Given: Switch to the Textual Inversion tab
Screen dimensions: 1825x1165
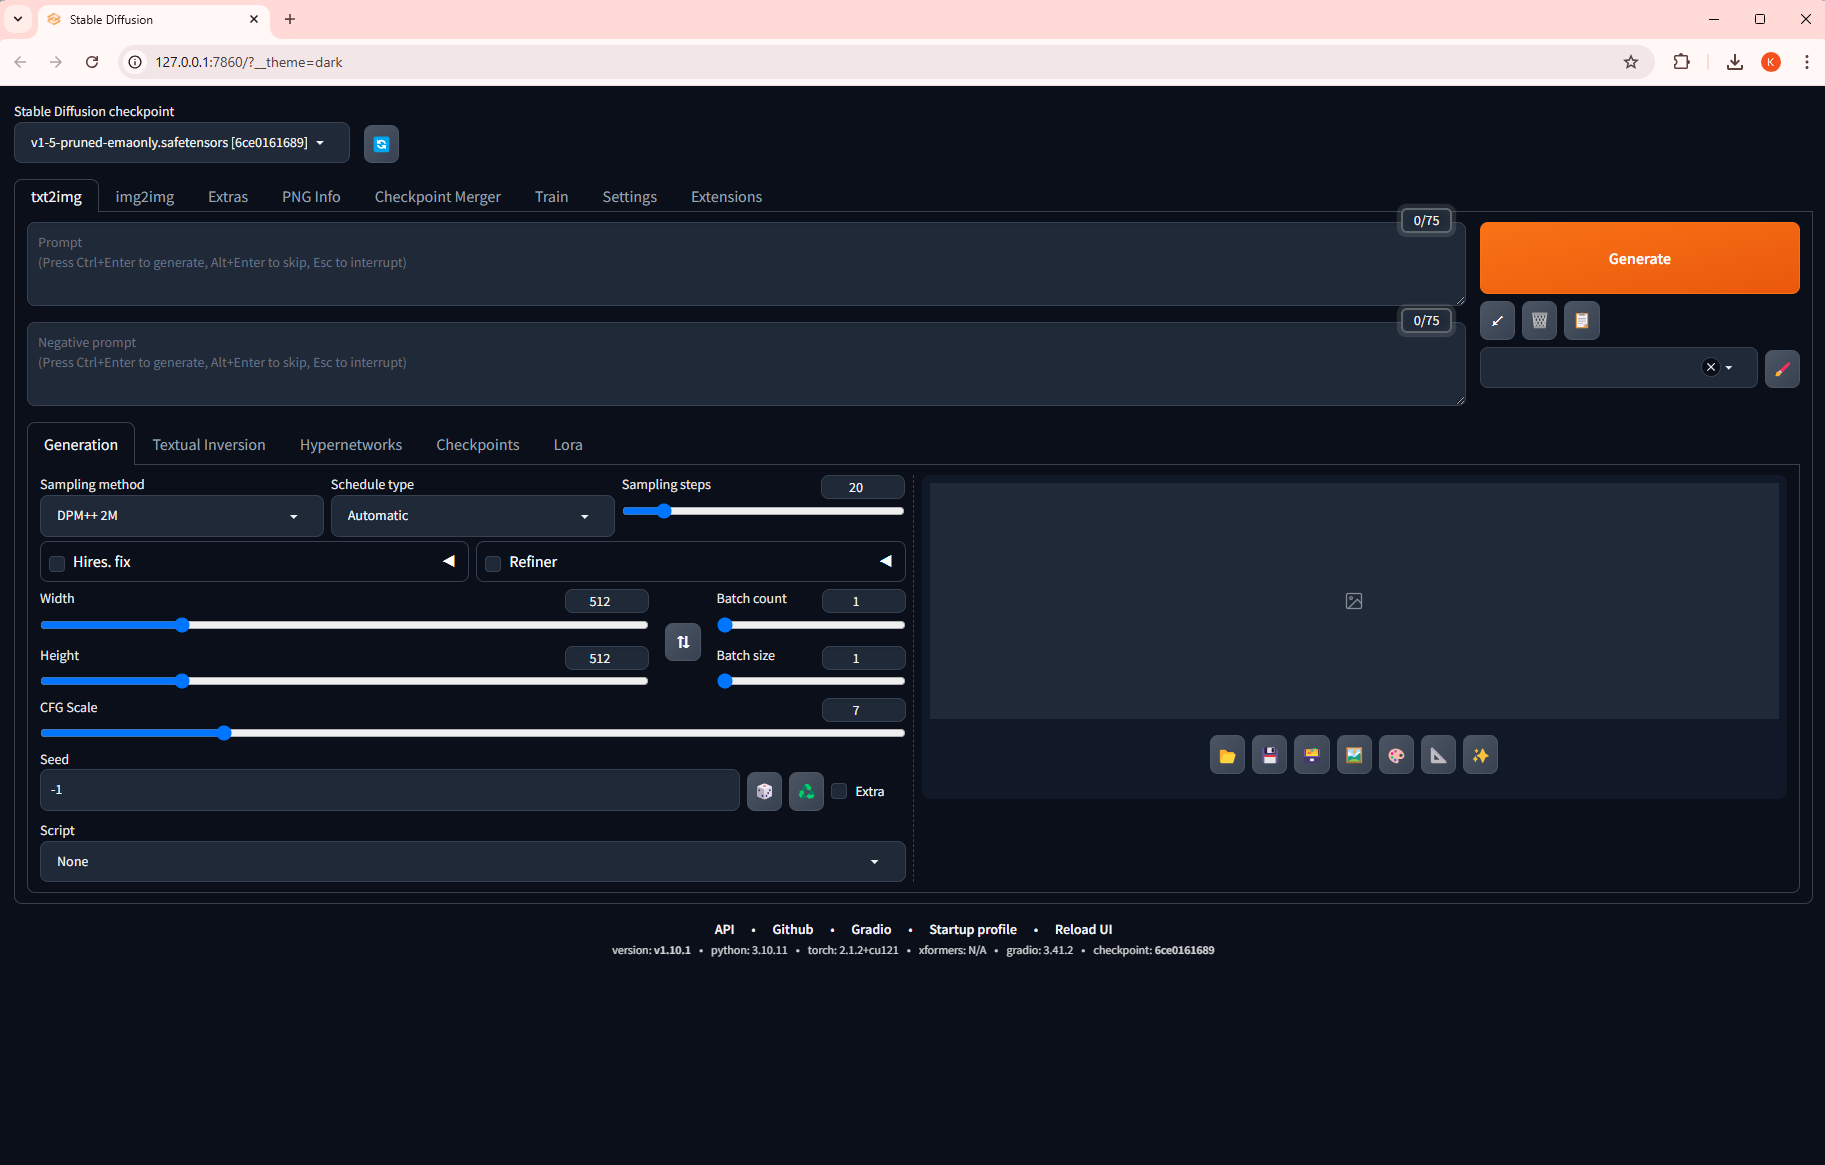Looking at the screenshot, I should 209,445.
